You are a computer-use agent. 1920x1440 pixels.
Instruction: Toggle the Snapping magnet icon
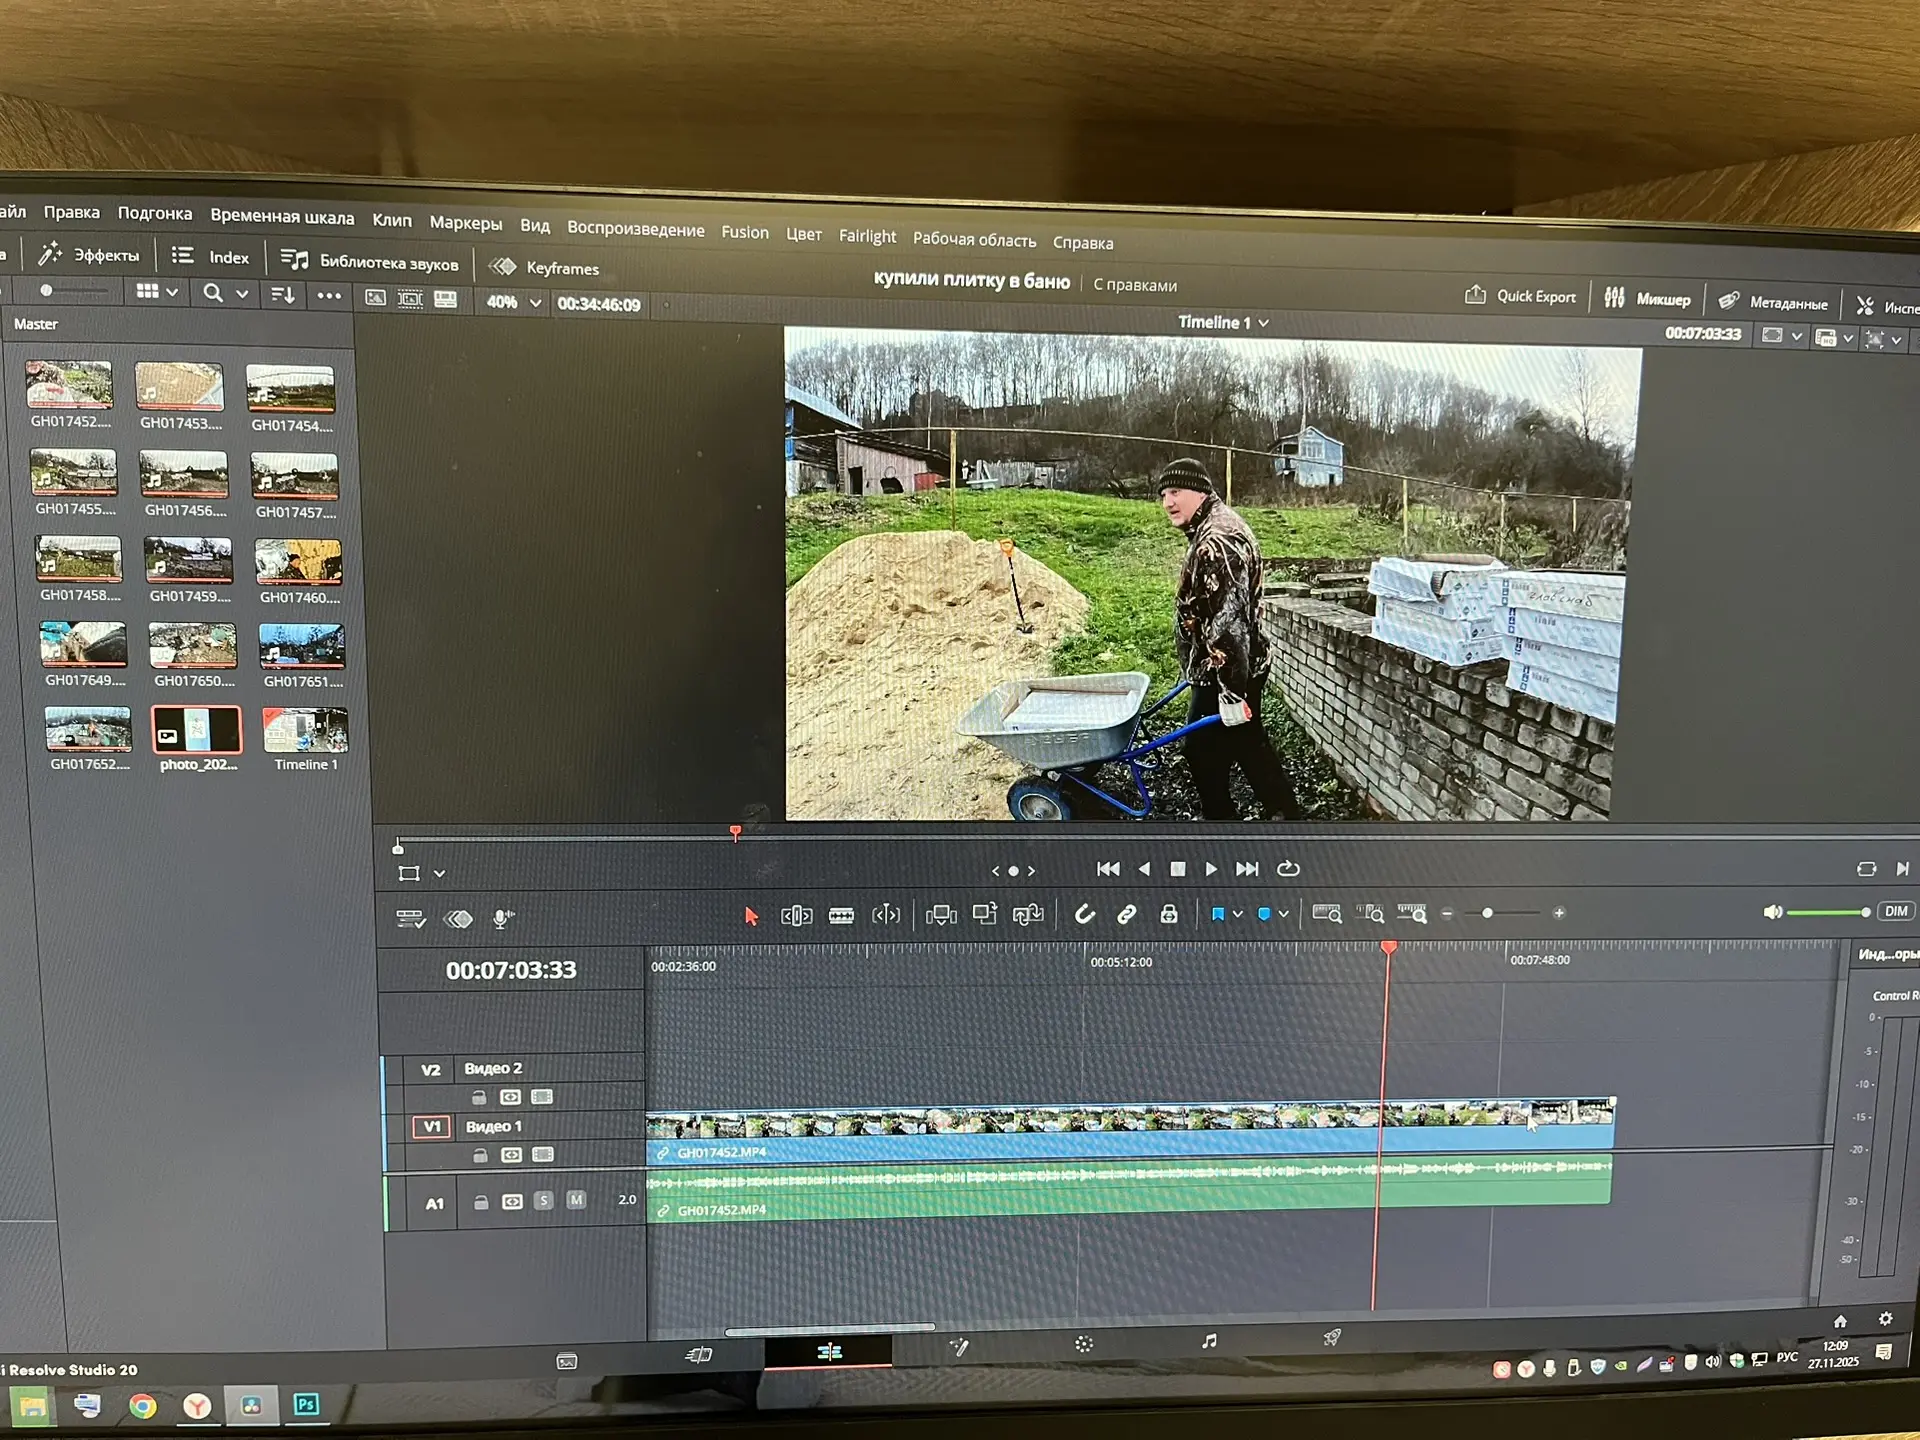(x=1084, y=914)
